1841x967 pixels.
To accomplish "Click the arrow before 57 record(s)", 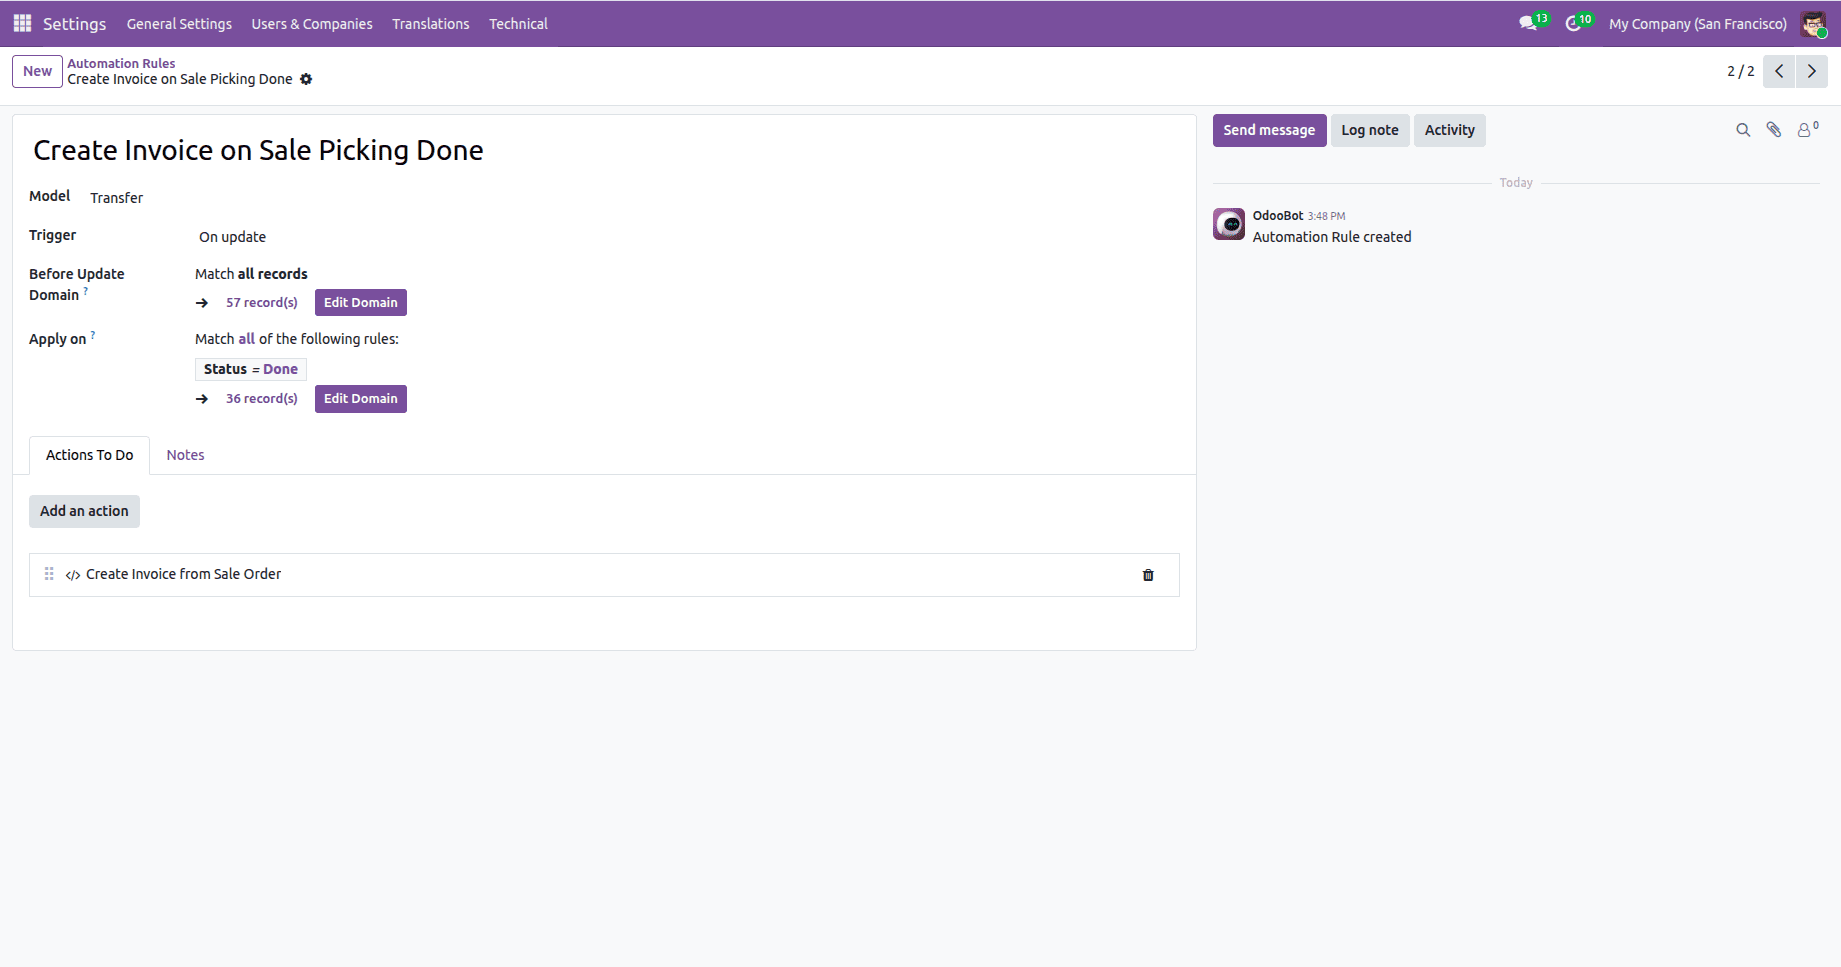I will pos(202,303).
